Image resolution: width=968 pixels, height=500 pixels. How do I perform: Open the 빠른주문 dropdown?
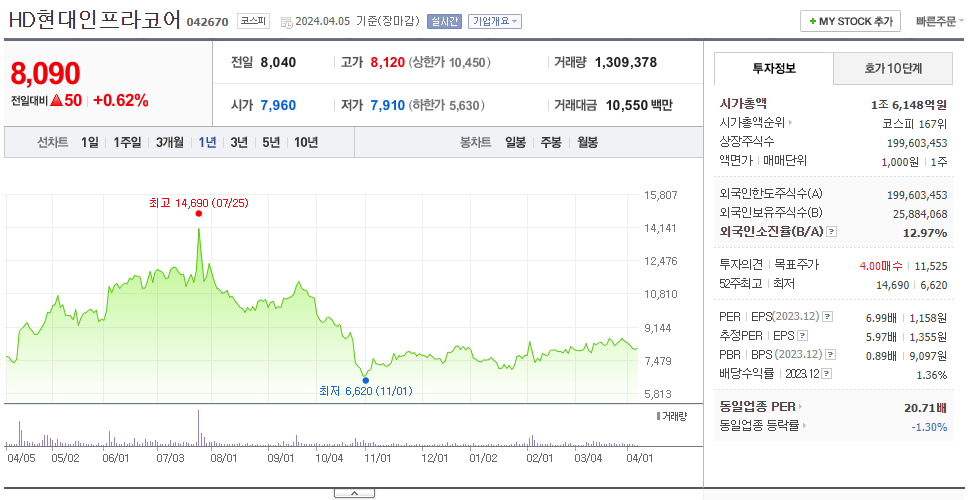coord(940,21)
